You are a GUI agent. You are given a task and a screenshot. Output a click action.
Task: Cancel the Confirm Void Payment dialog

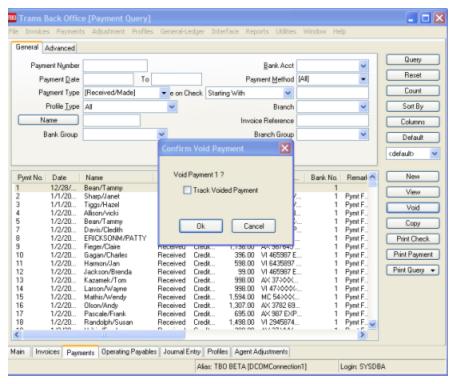254,226
